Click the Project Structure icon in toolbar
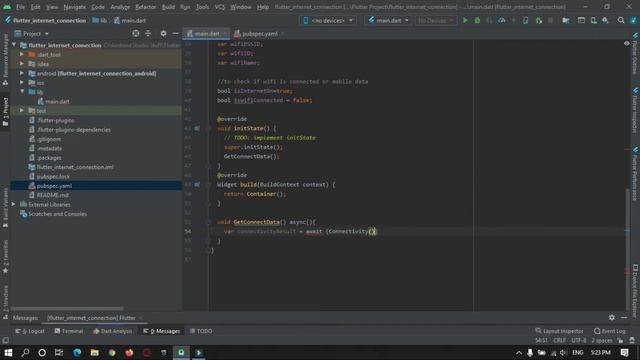This screenshot has height=360, width=640. click(x=566, y=20)
